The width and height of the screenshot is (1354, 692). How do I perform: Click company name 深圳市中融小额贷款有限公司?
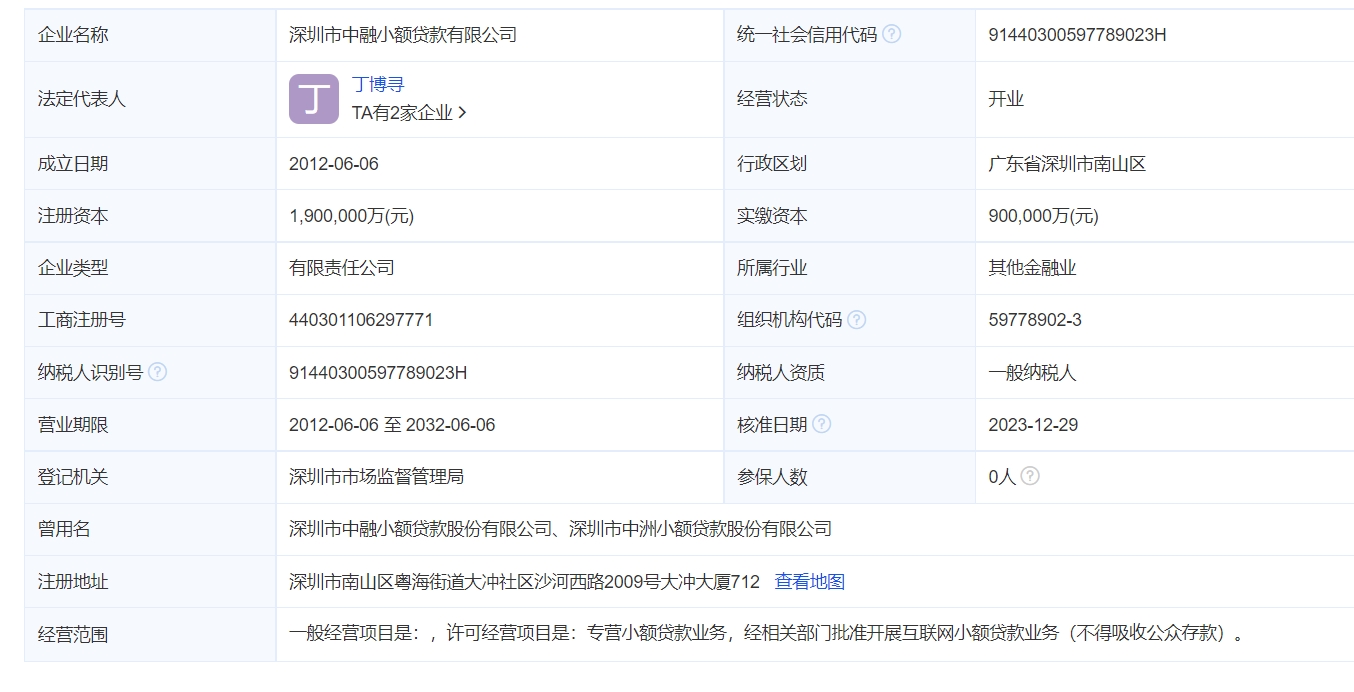click(x=403, y=35)
